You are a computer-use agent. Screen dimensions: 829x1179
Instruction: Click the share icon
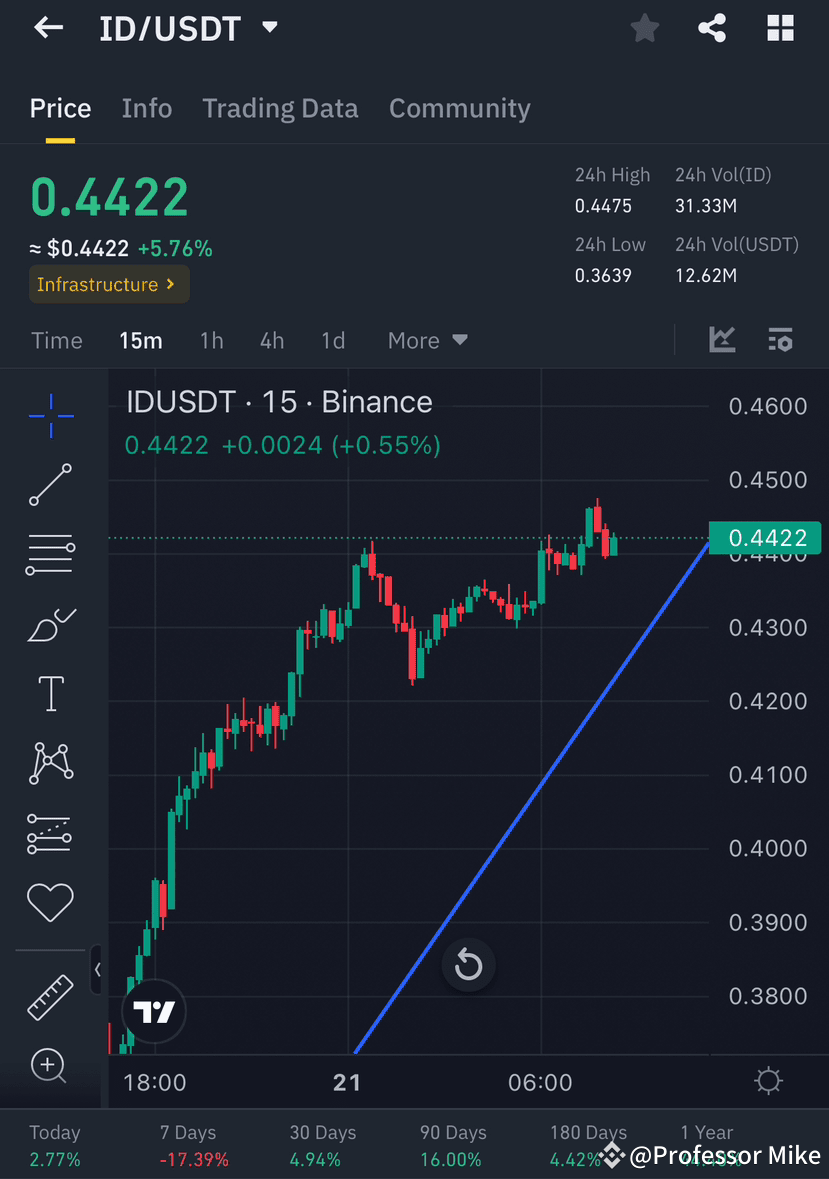tap(712, 28)
